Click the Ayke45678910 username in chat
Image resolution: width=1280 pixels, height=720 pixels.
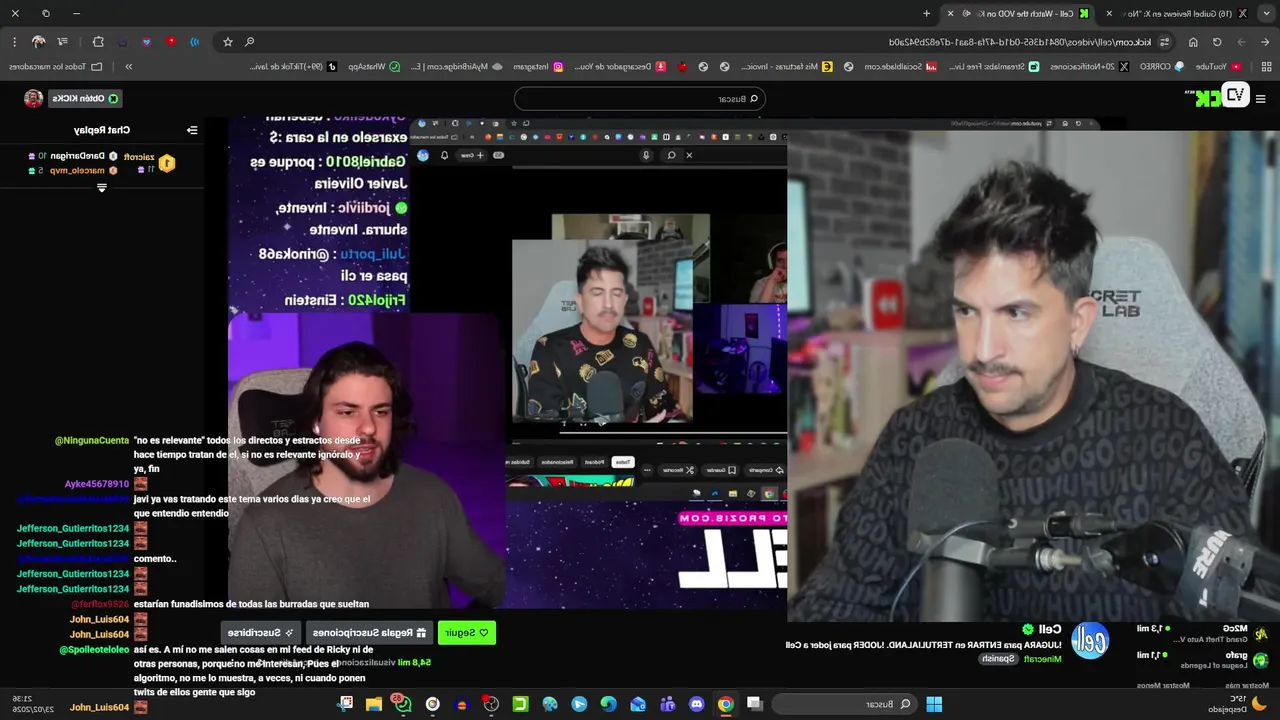click(97, 484)
